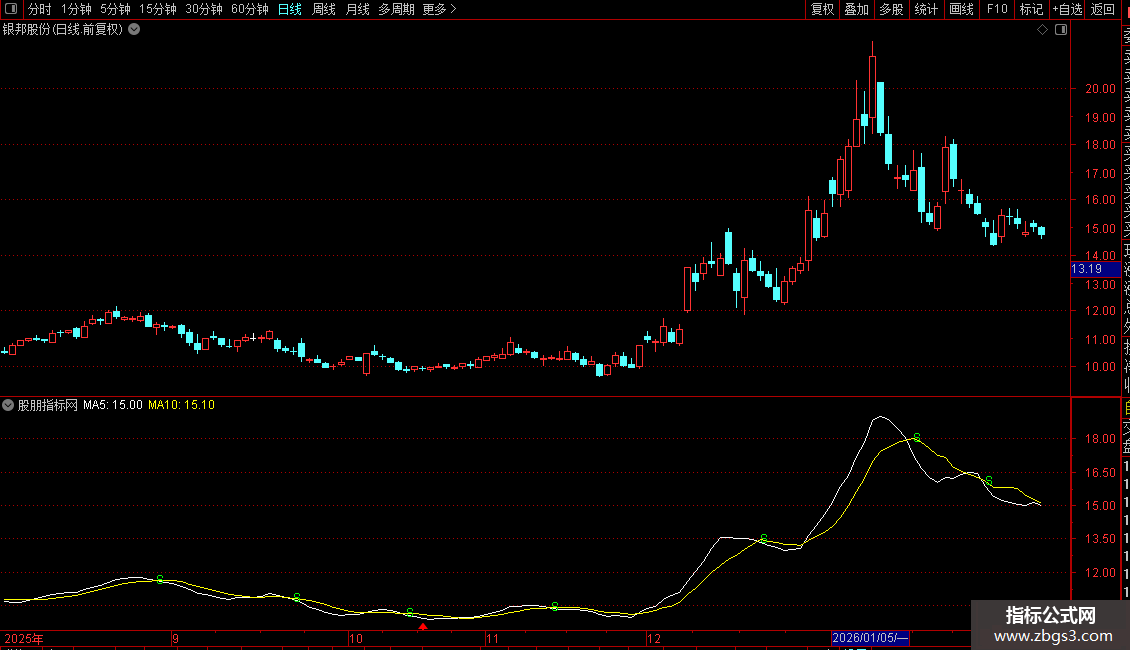Open the 多股 multi-stock view
Screen dimensions: 1130x650
(x=891, y=9)
